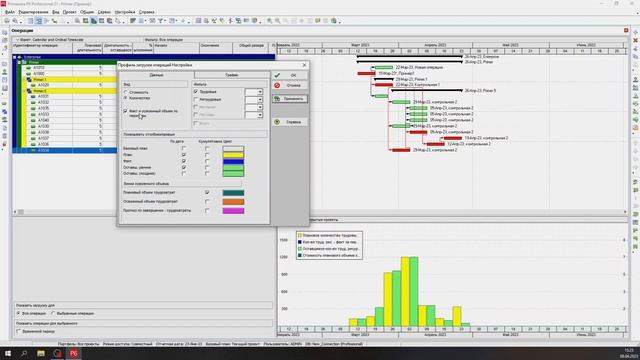Image resolution: width=640 pixels, height=360 pixels.
Task: Click the yellow note toolbar icon
Action: [x=318, y=21]
